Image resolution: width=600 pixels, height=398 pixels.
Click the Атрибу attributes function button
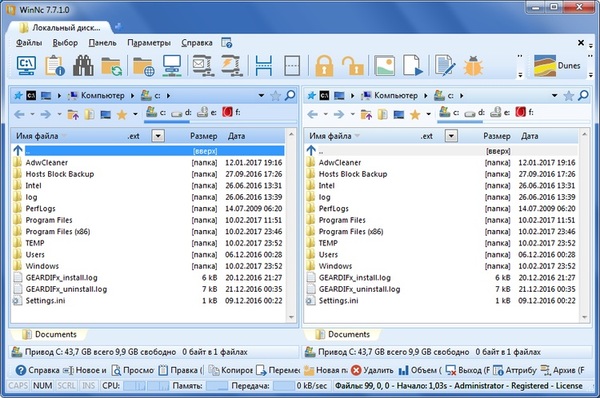[515, 370]
